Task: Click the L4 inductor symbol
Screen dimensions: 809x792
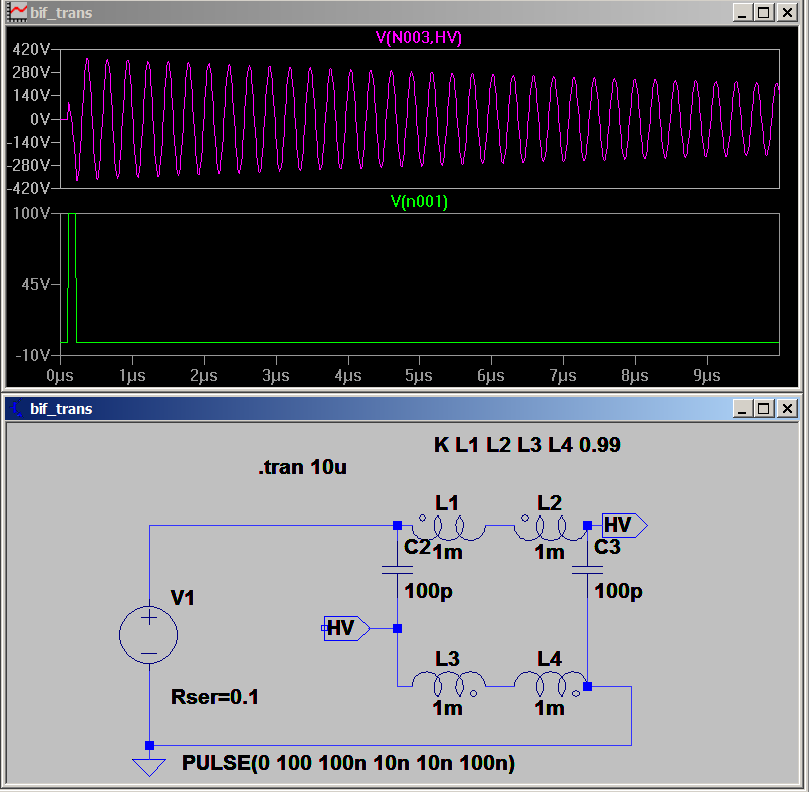Action: tap(549, 684)
